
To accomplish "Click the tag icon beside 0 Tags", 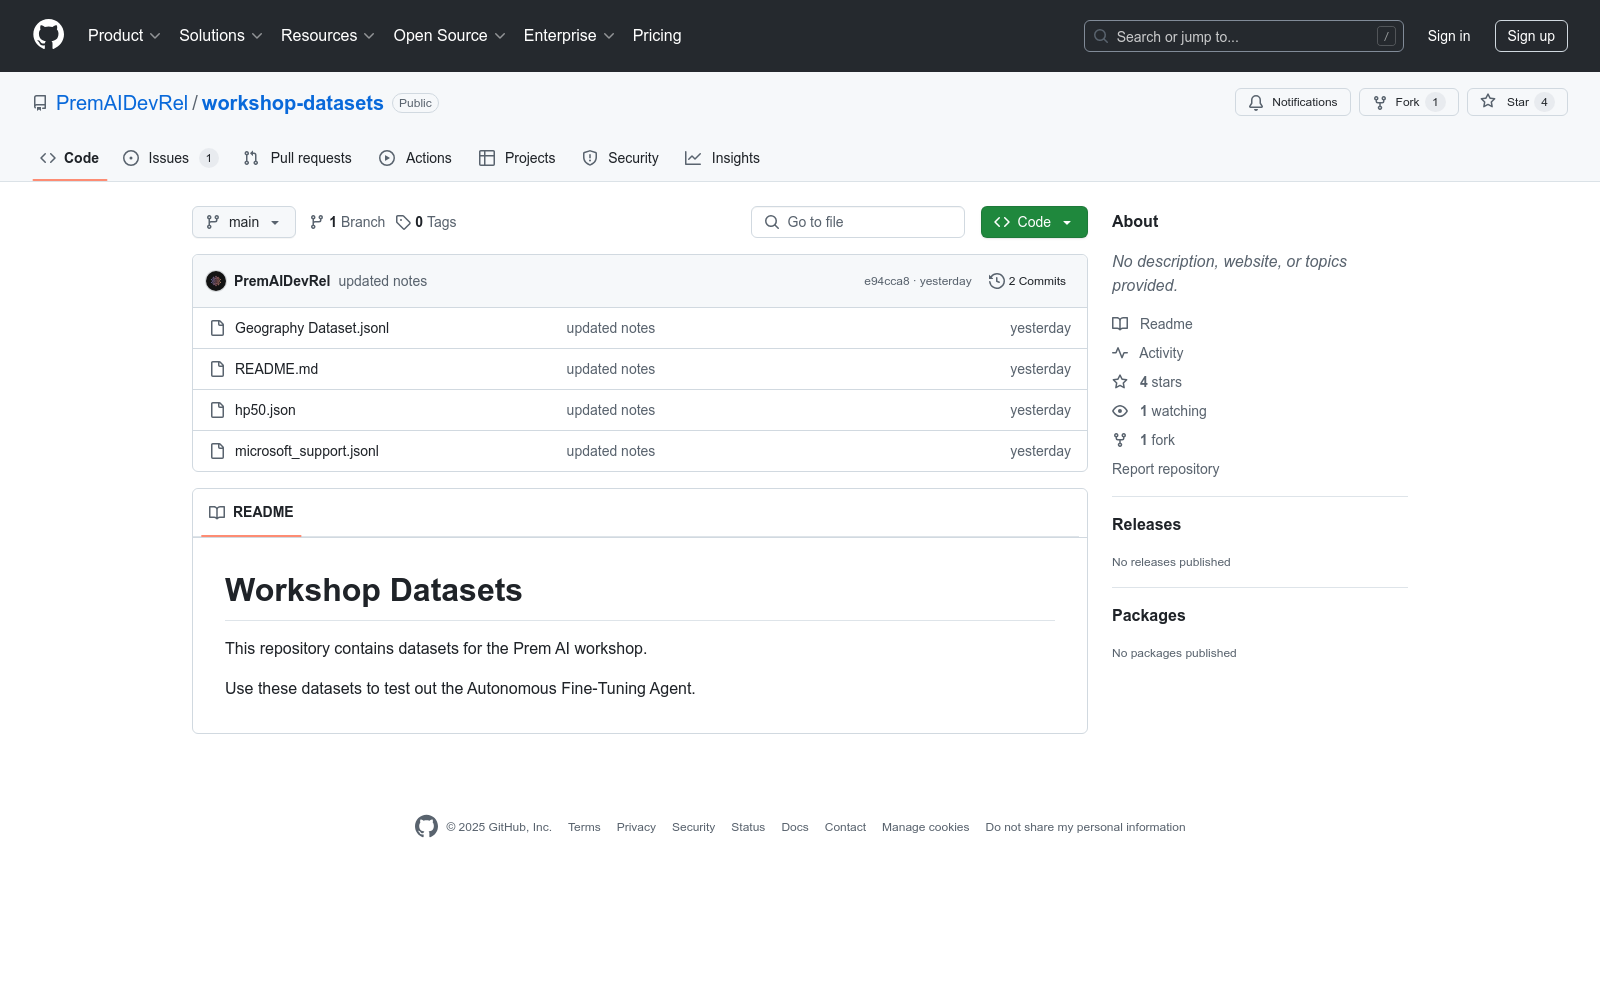I will pyautogui.click(x=403, y=222).
